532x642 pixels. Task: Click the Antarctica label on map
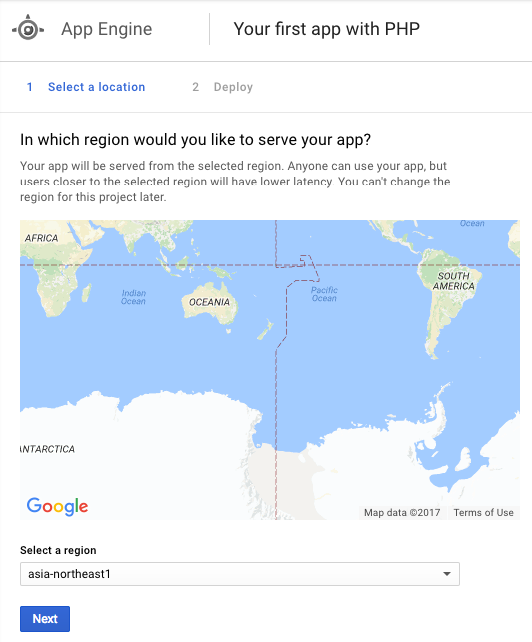[x=48, y=449]
